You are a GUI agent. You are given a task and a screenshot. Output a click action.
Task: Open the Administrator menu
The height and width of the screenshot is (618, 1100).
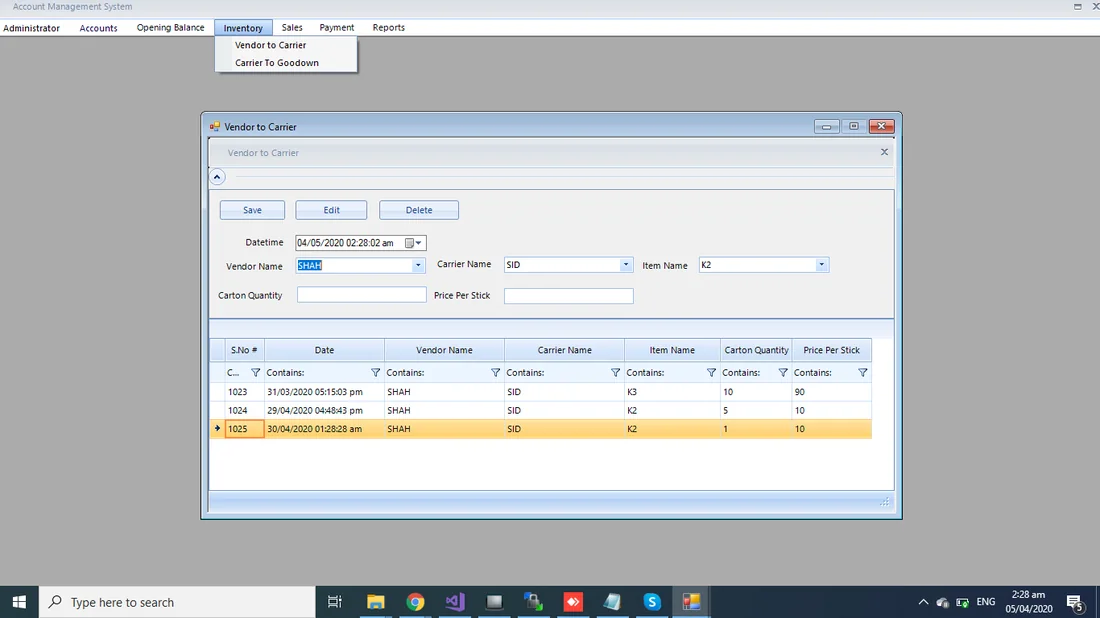point(32,28)
